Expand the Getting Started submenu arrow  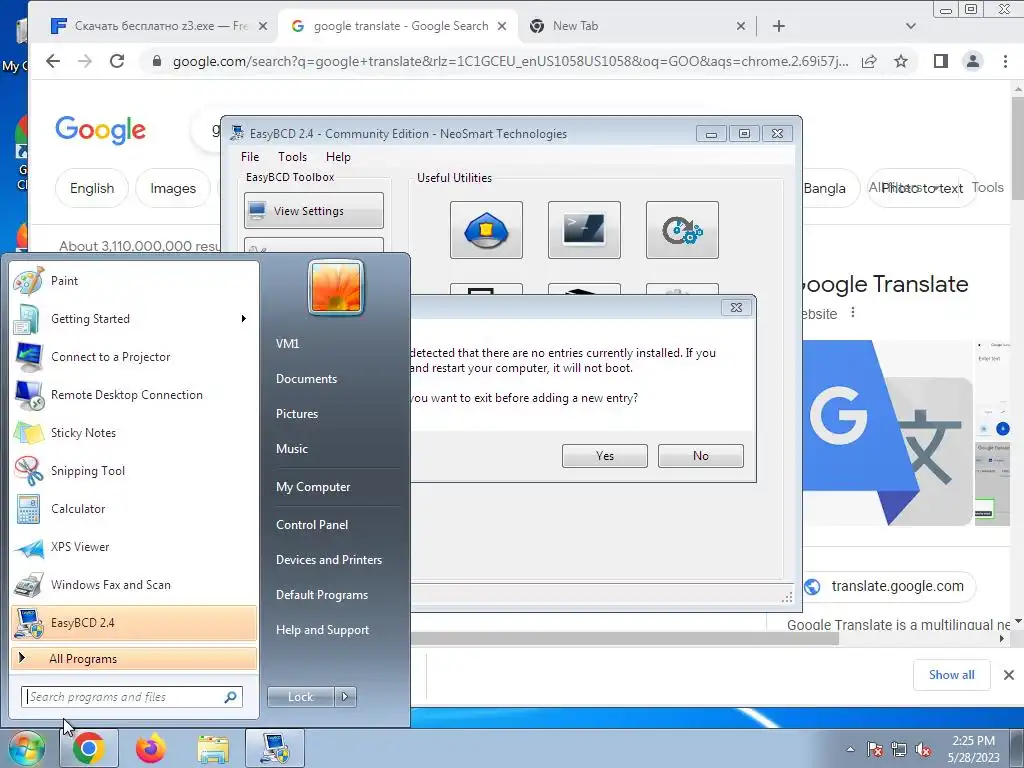click(x=244, y=319)
